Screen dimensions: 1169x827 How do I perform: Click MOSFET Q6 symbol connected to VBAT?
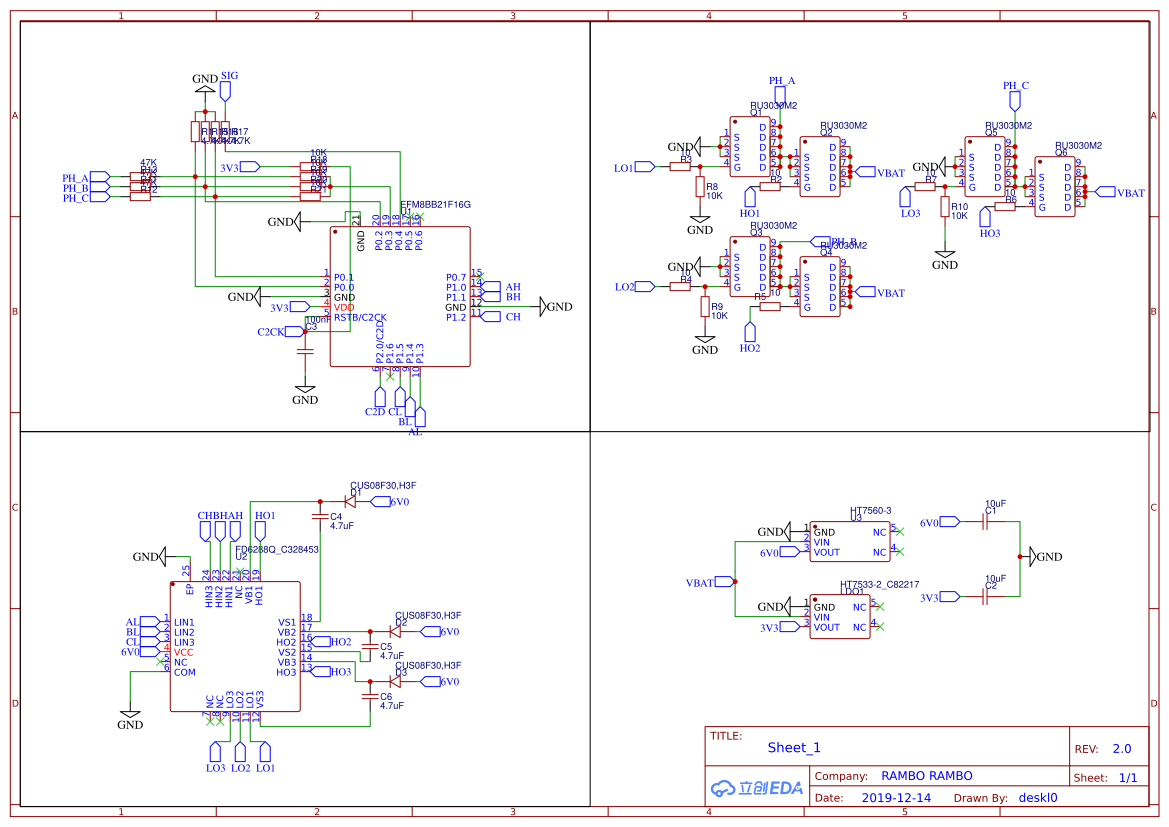coord(1055,183)
